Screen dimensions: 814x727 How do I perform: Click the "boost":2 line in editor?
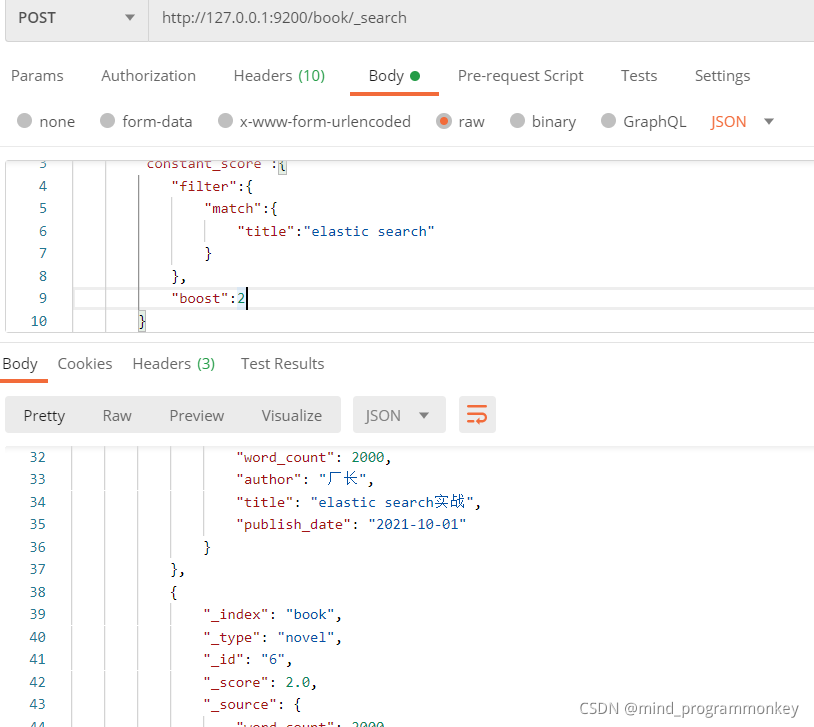[x=208, y=299]
